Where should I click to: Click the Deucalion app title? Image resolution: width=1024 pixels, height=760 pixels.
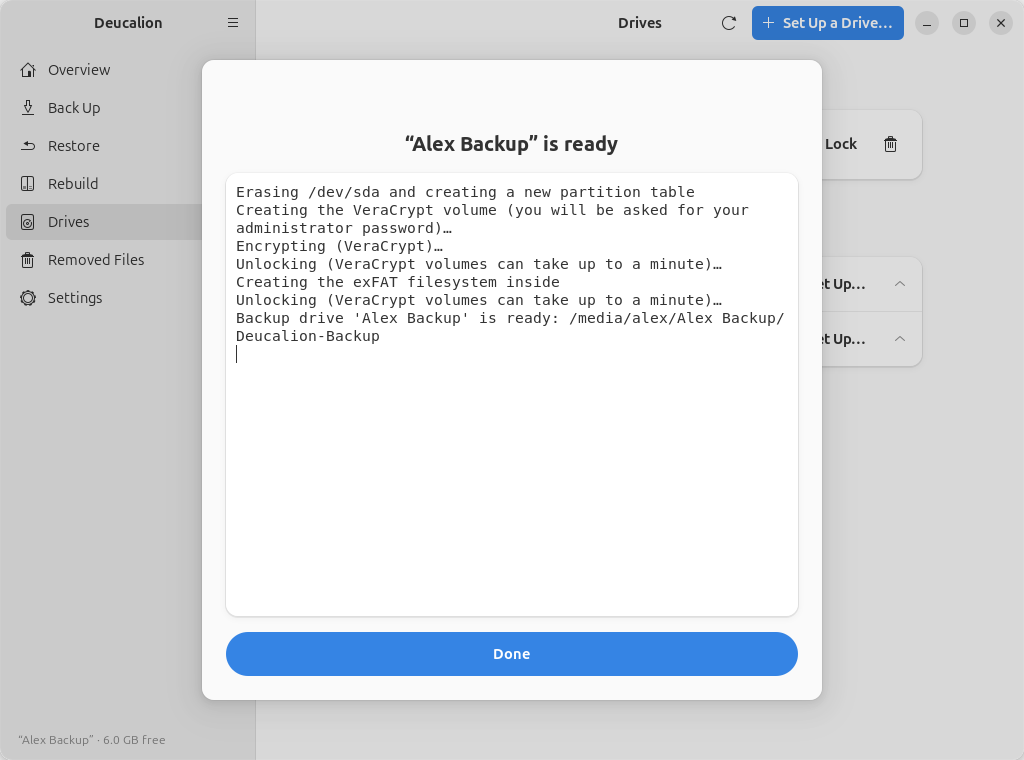tap(128, 23)
